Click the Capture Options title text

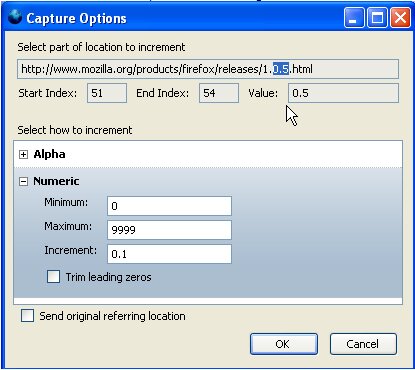[x=77, y=18]
